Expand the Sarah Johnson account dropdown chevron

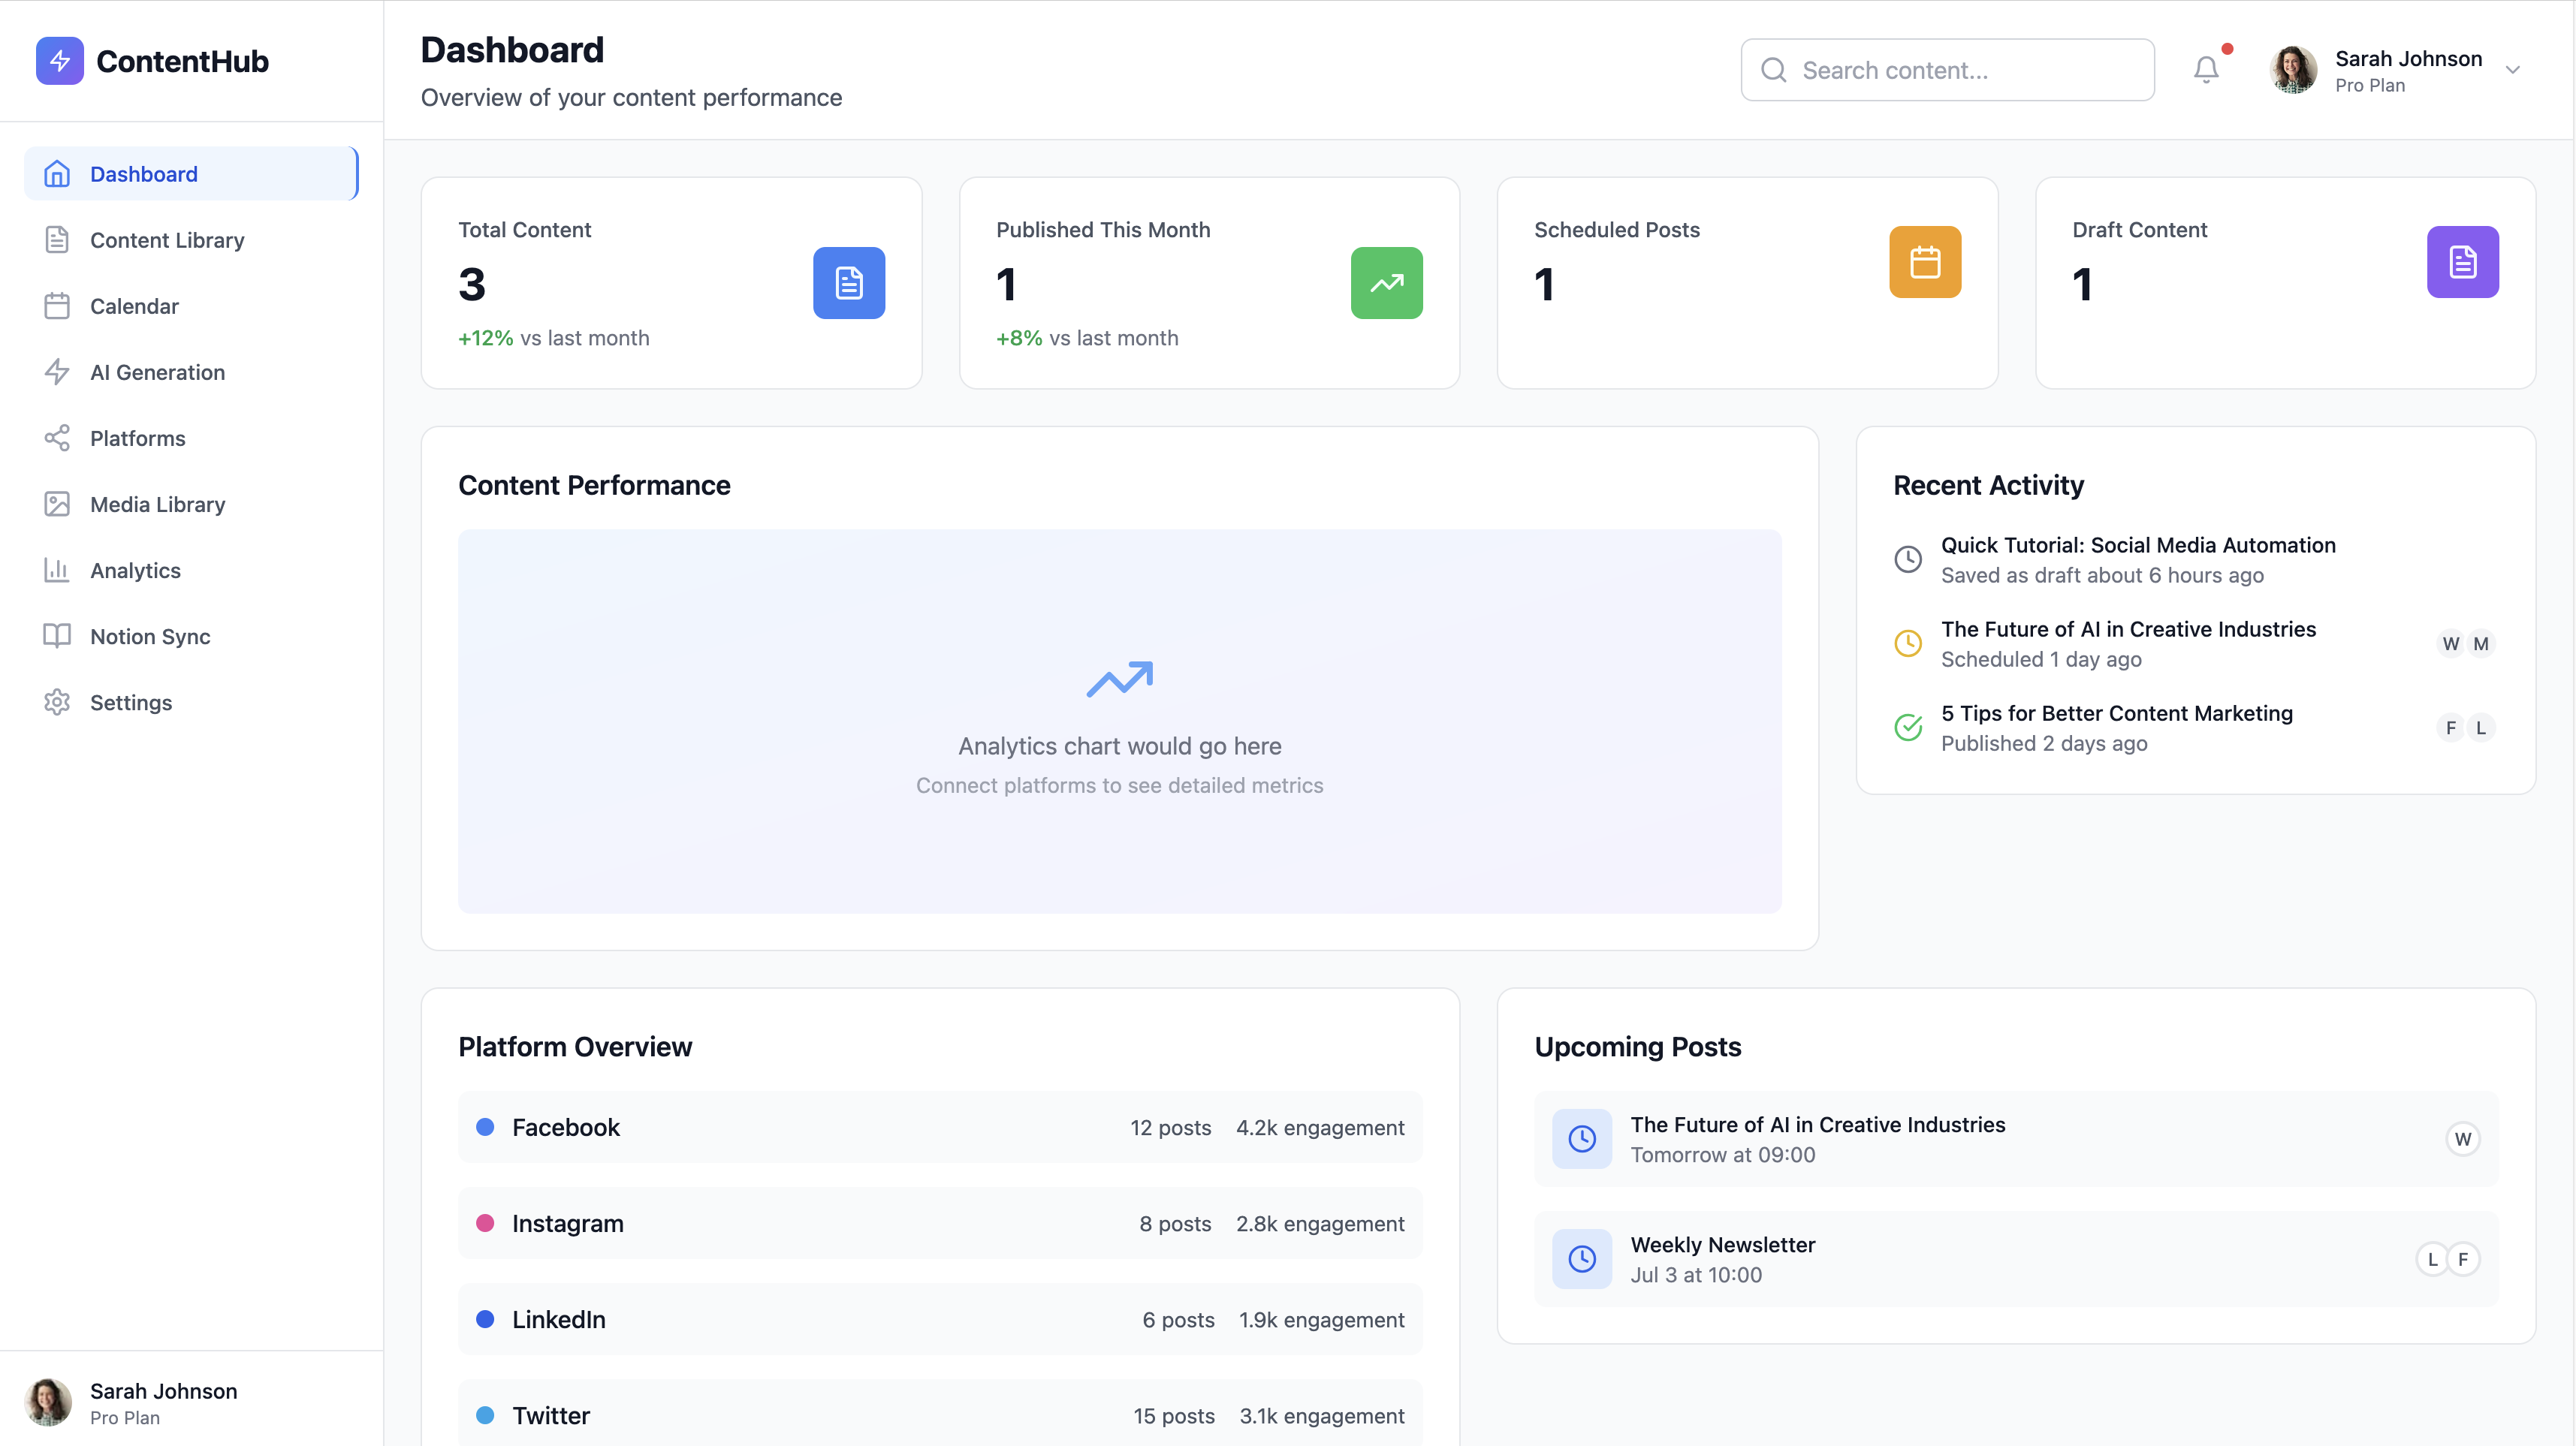pyautogui.click(x=2512, y=70)
